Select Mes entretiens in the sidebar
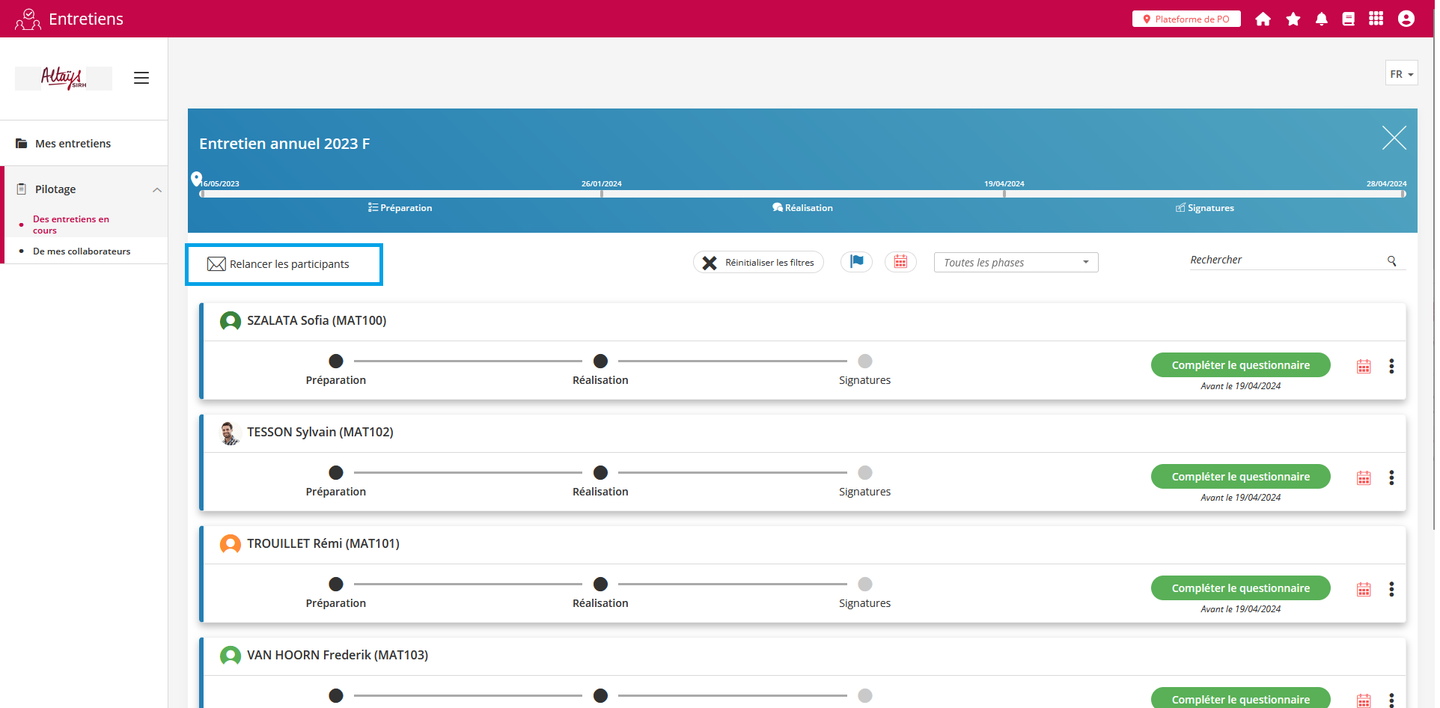The image size is (1440, 708). pyautogui.click(x=72, y=144)
